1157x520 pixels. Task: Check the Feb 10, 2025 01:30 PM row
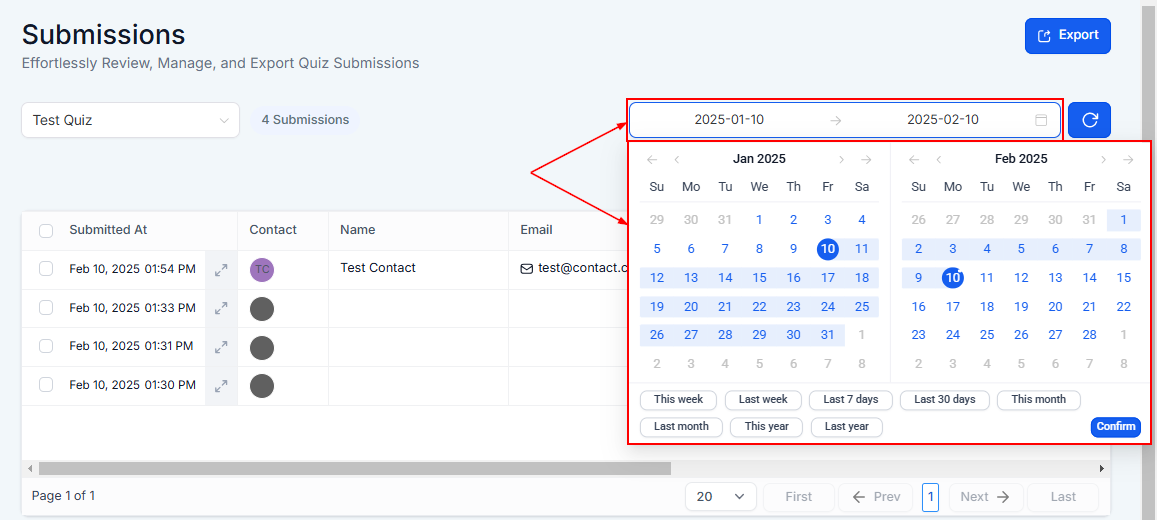(x=46, y=384)
